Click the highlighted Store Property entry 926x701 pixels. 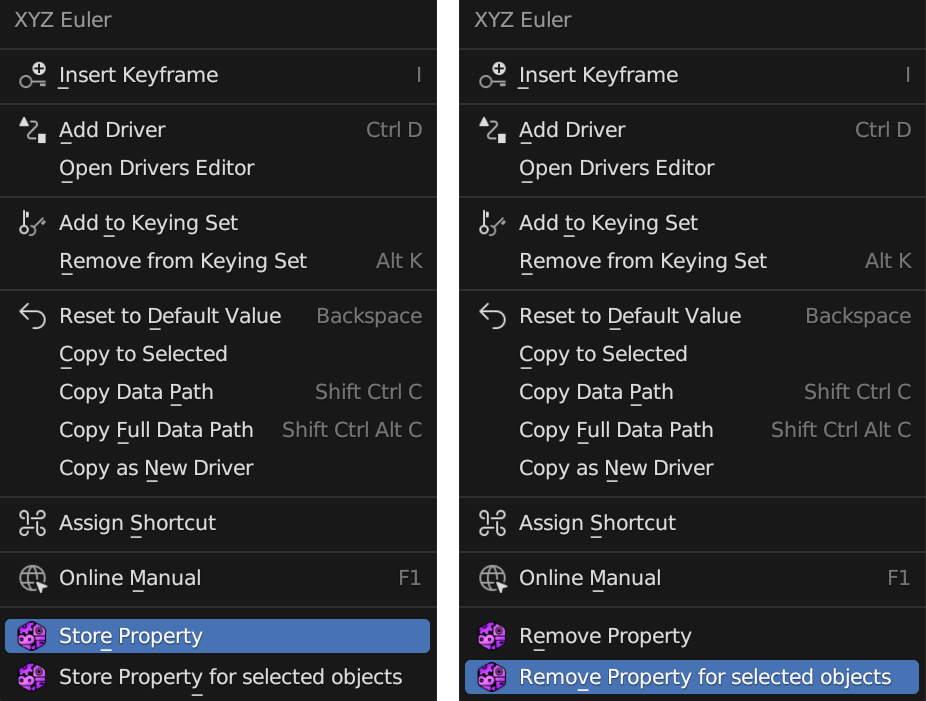[131, 635]
